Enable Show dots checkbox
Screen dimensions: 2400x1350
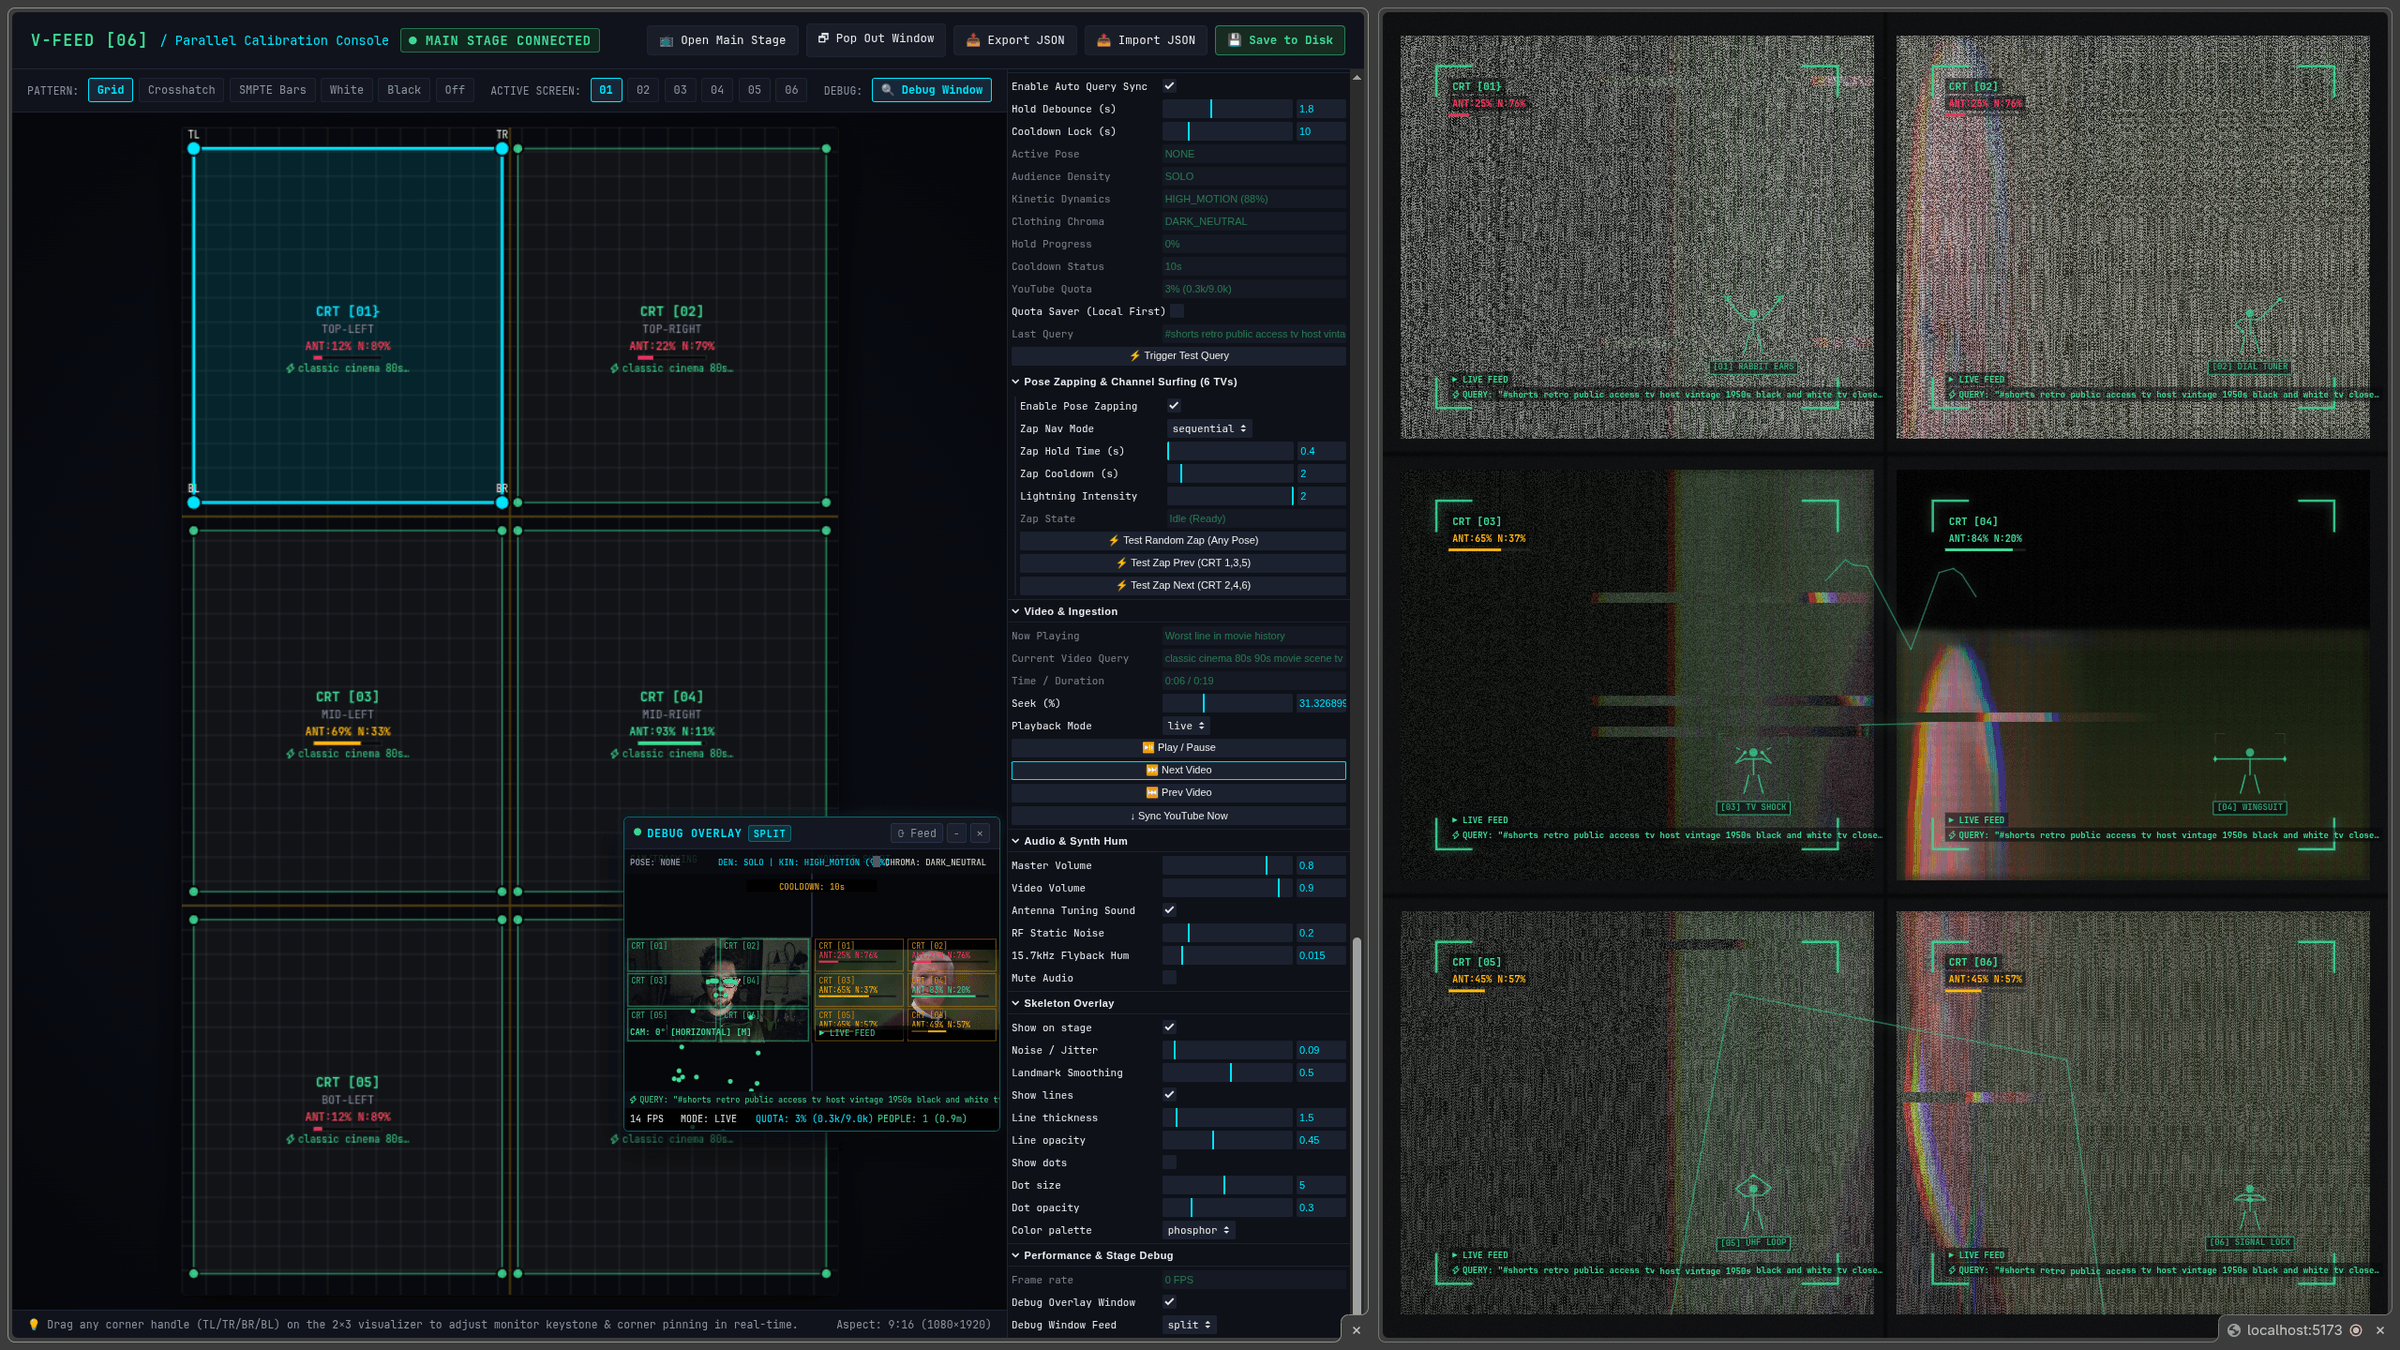pos(1169,1162)
